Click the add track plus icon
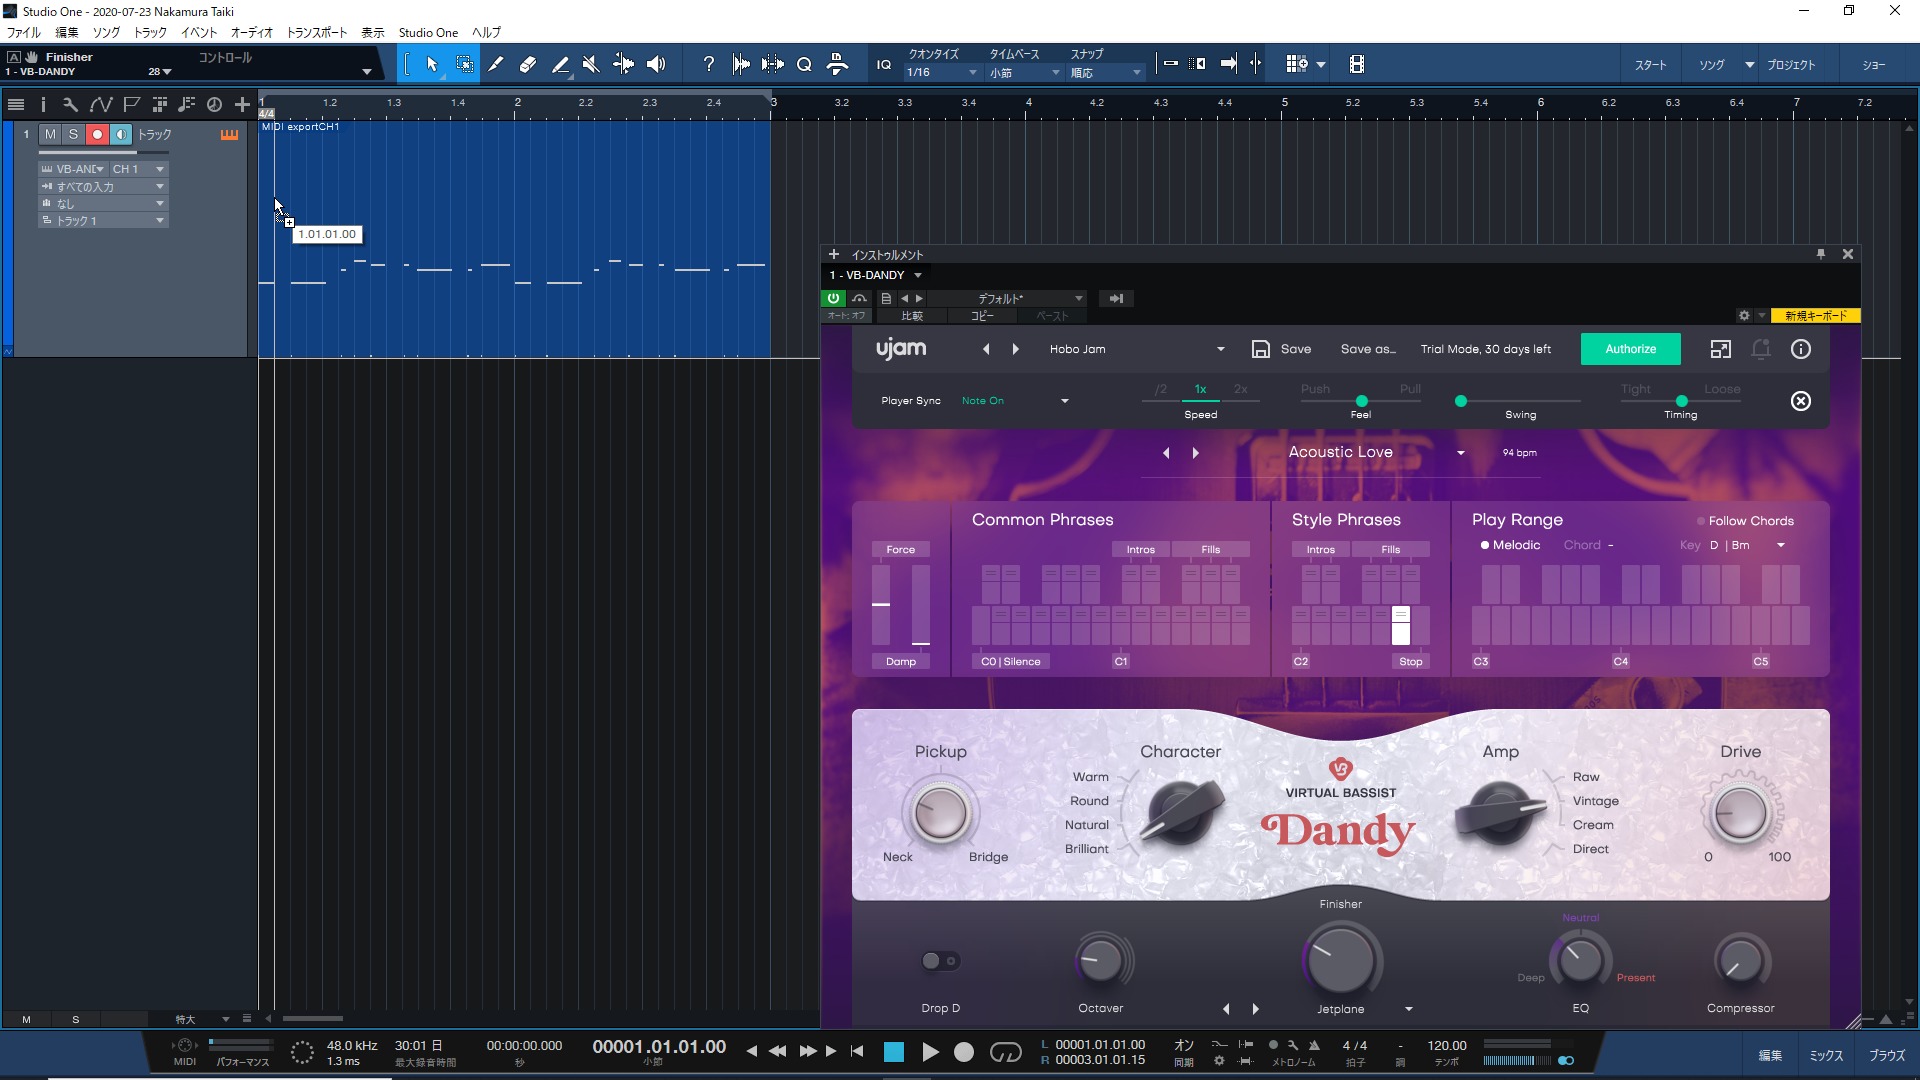 click(242, 104)
